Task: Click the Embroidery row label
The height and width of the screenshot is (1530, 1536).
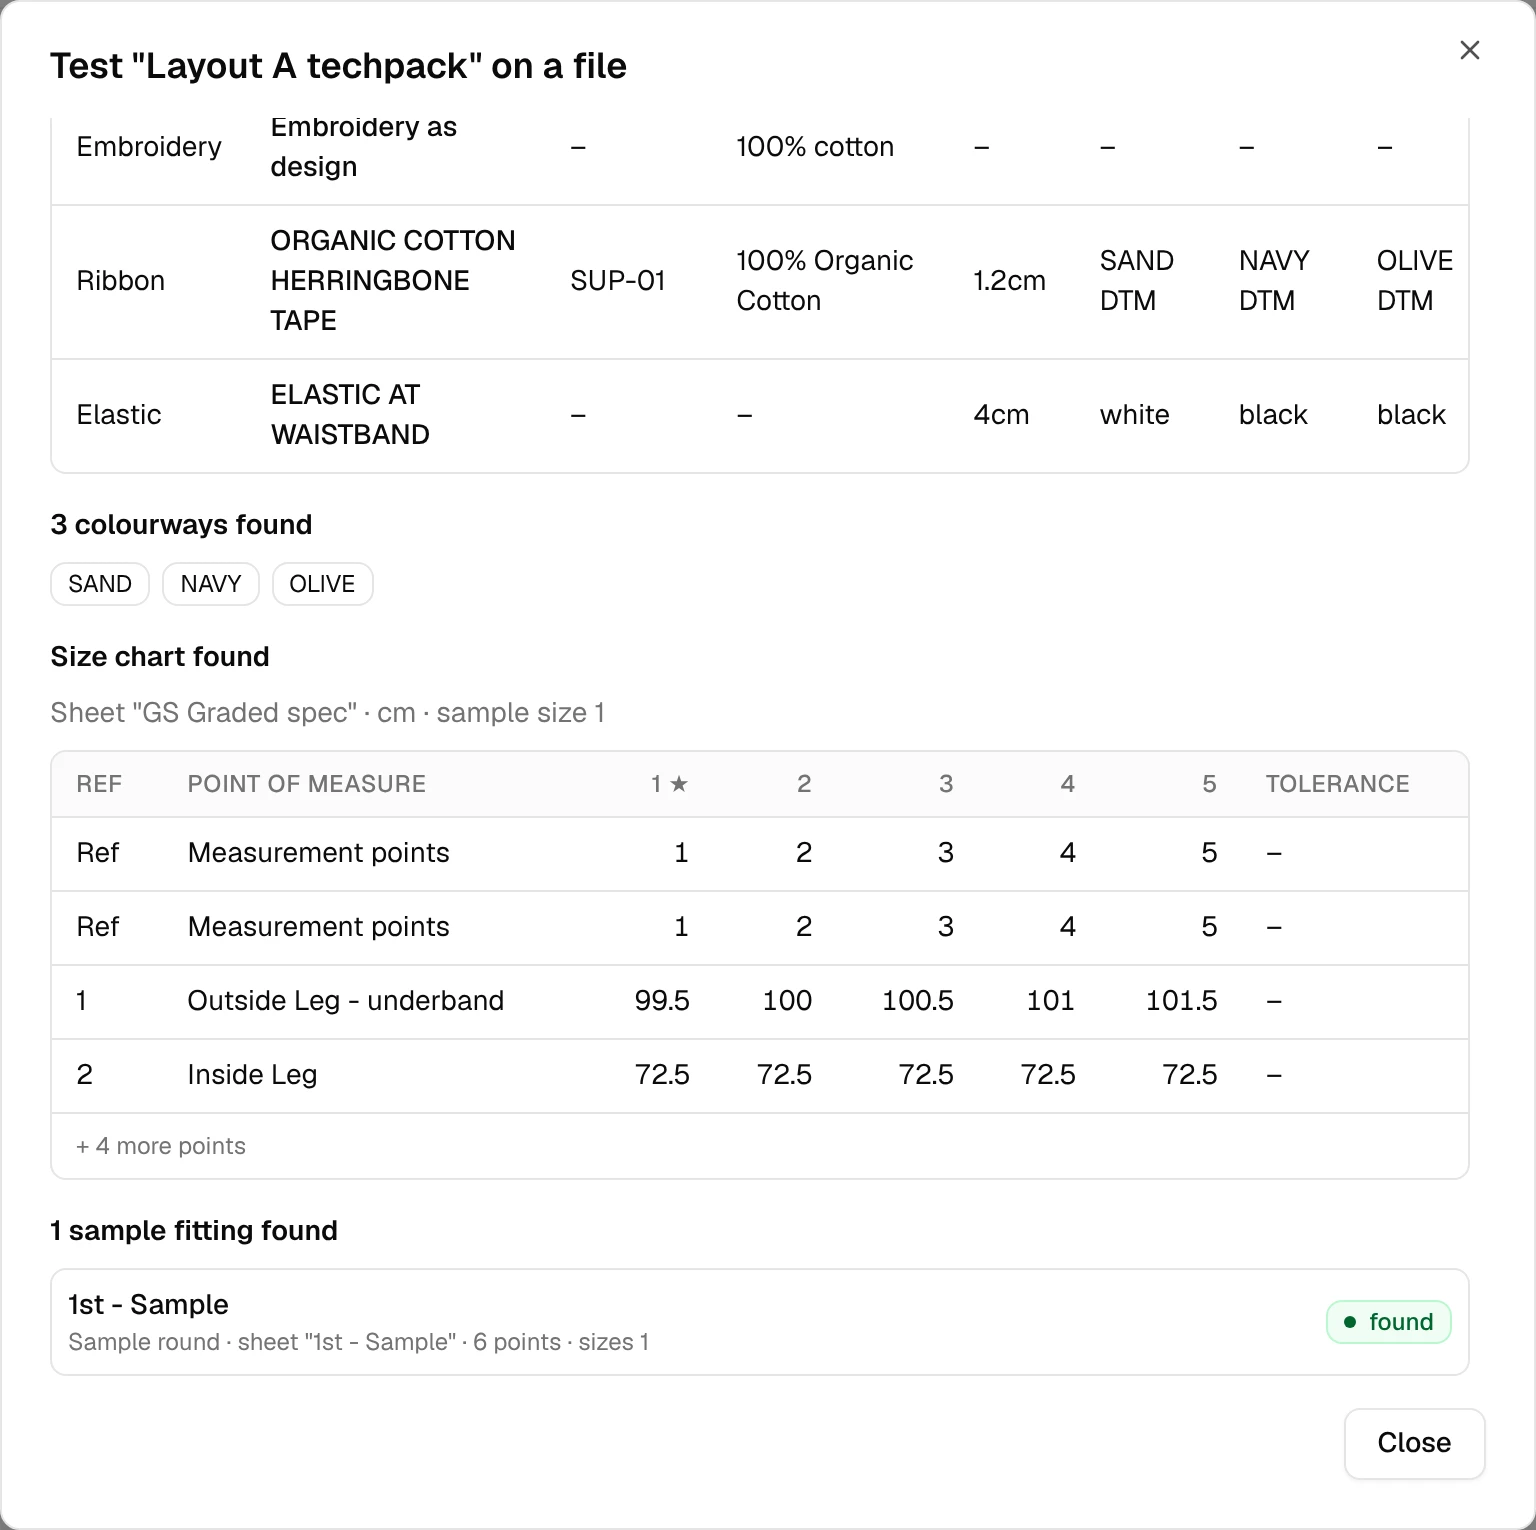Action: pos(149,147)
